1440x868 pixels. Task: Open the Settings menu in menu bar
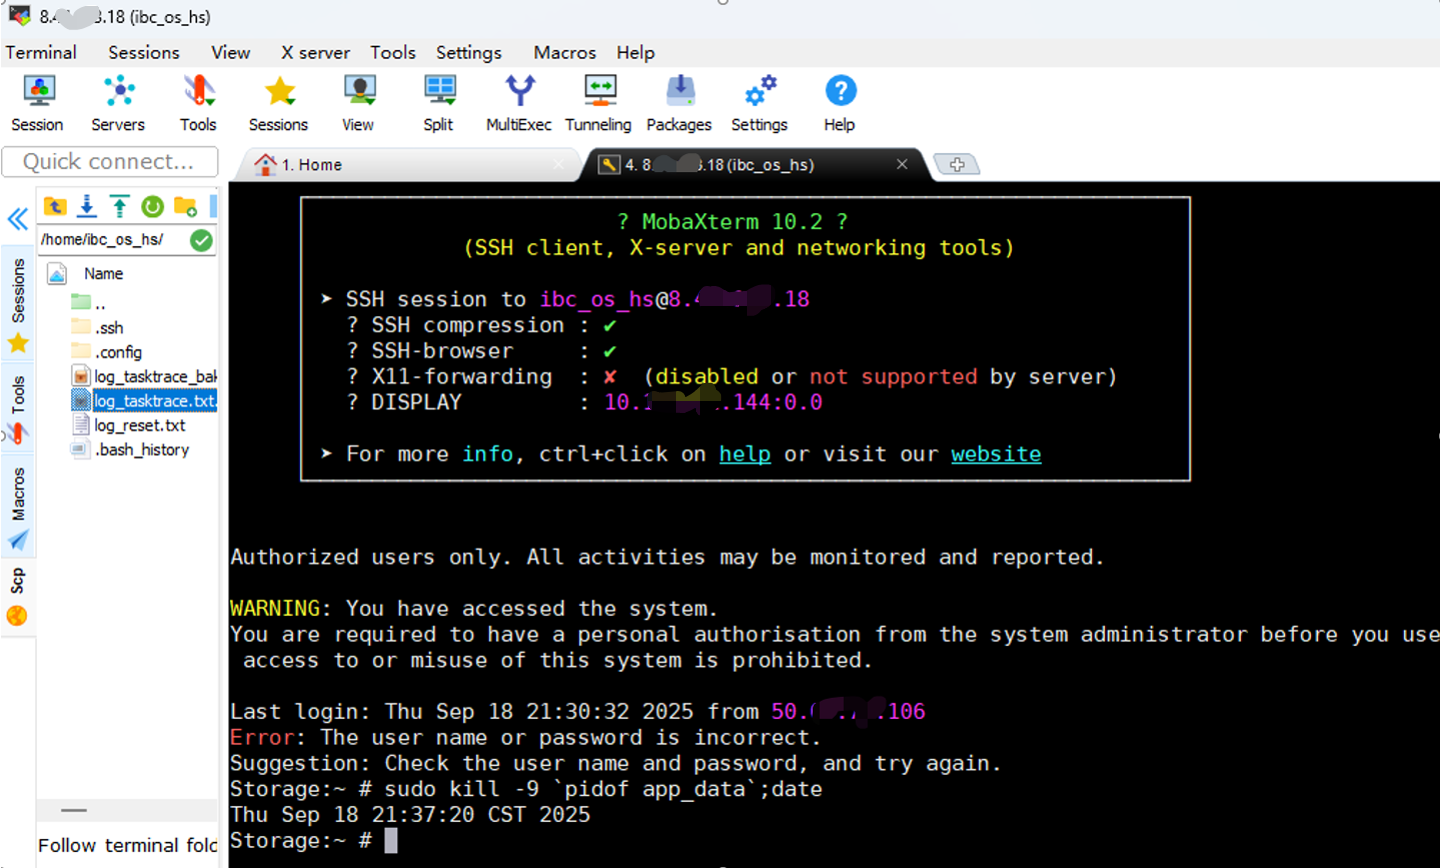tap(469, 53)
